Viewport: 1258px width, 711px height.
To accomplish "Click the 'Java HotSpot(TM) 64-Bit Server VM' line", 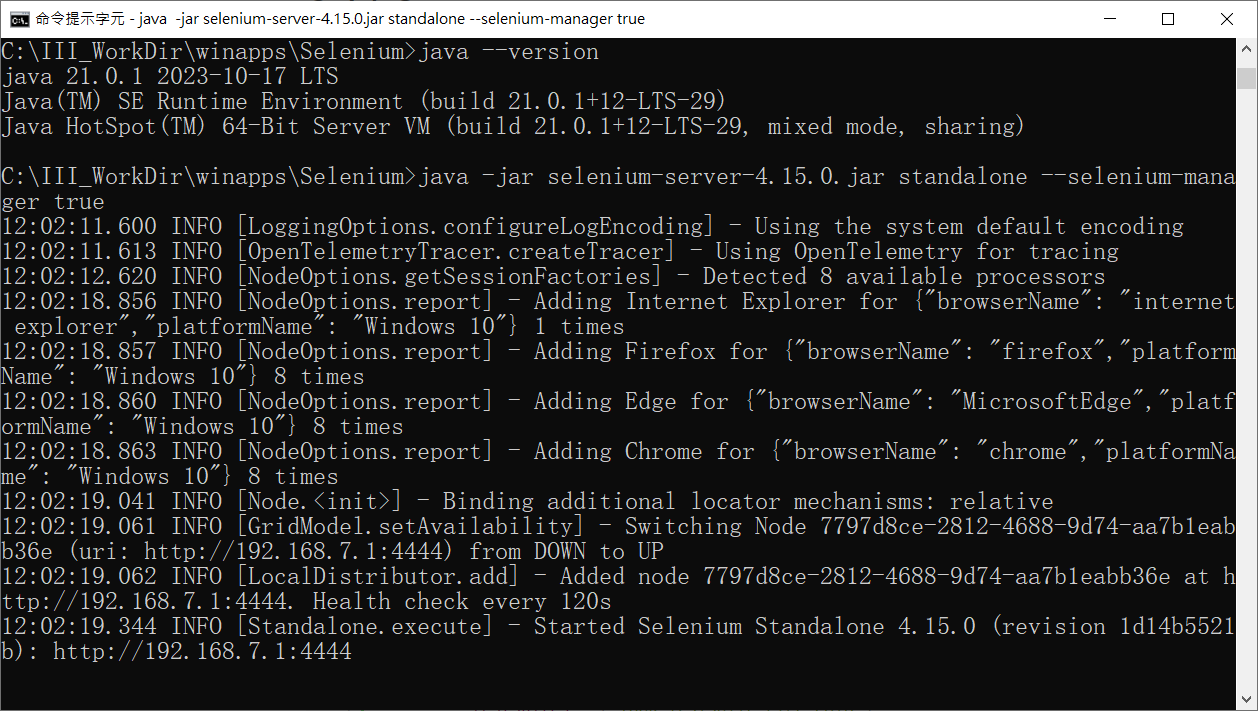I will point(218,126).
